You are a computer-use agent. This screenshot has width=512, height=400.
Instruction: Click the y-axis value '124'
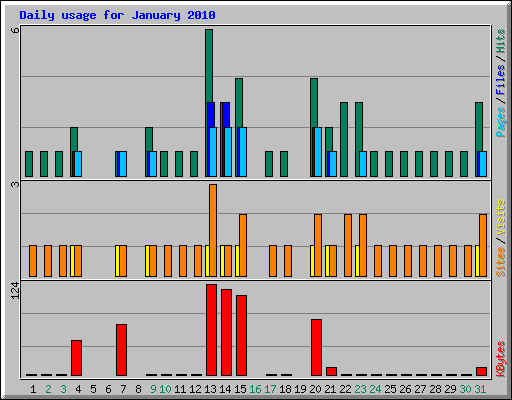[x=15, y=290]
